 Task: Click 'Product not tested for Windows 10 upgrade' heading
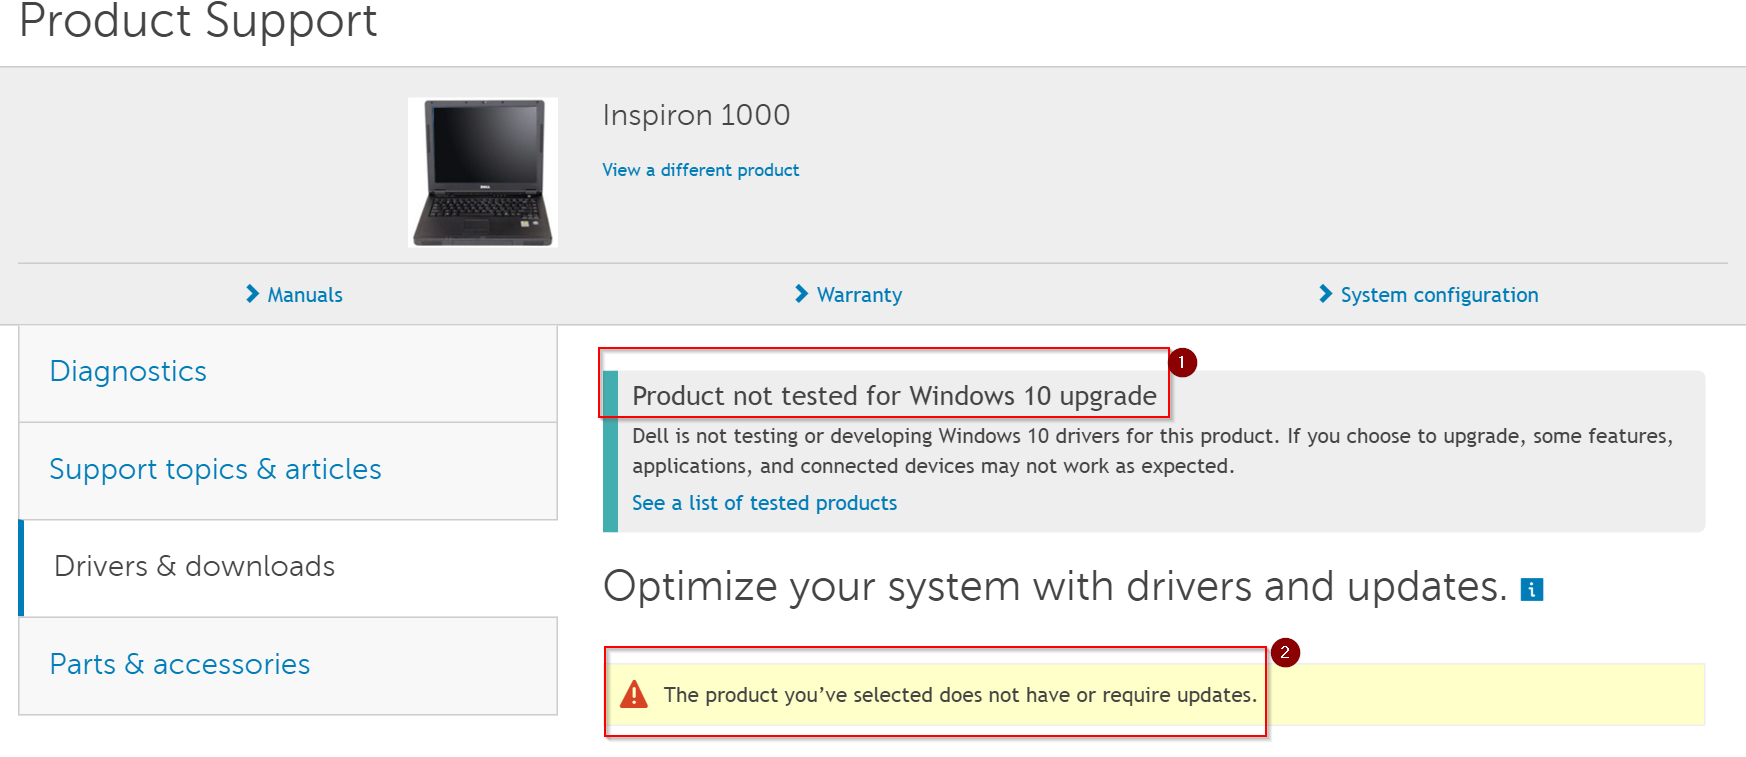pos(894,396)
